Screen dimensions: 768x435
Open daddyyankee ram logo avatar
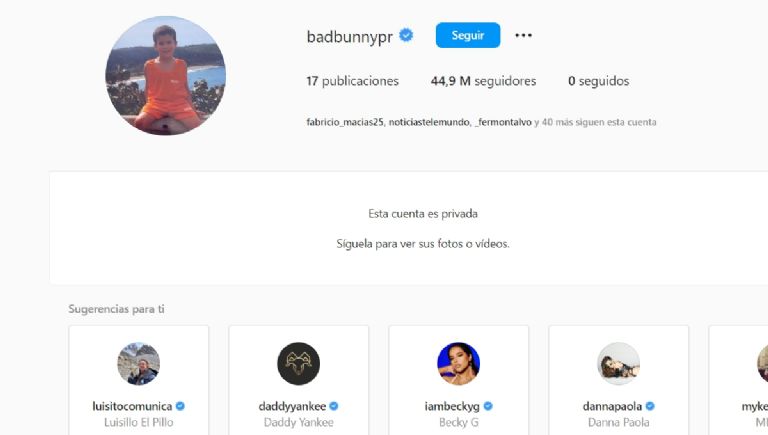[298, 363]
